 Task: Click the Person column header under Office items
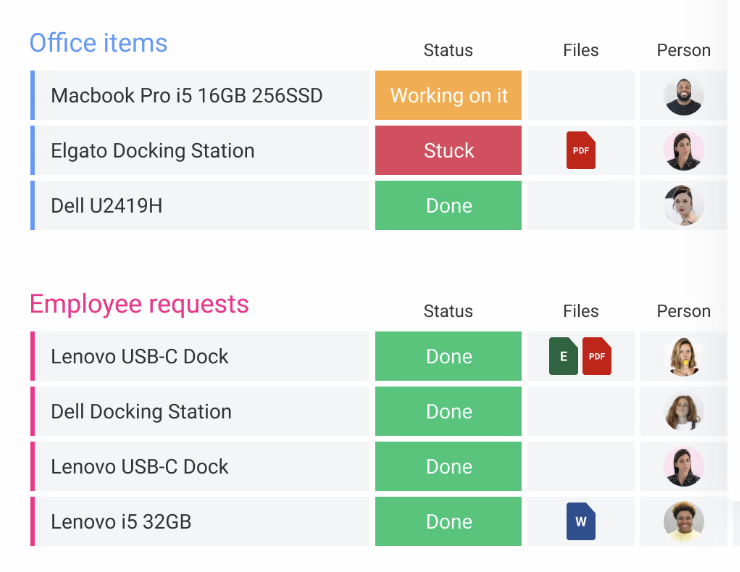683,50
